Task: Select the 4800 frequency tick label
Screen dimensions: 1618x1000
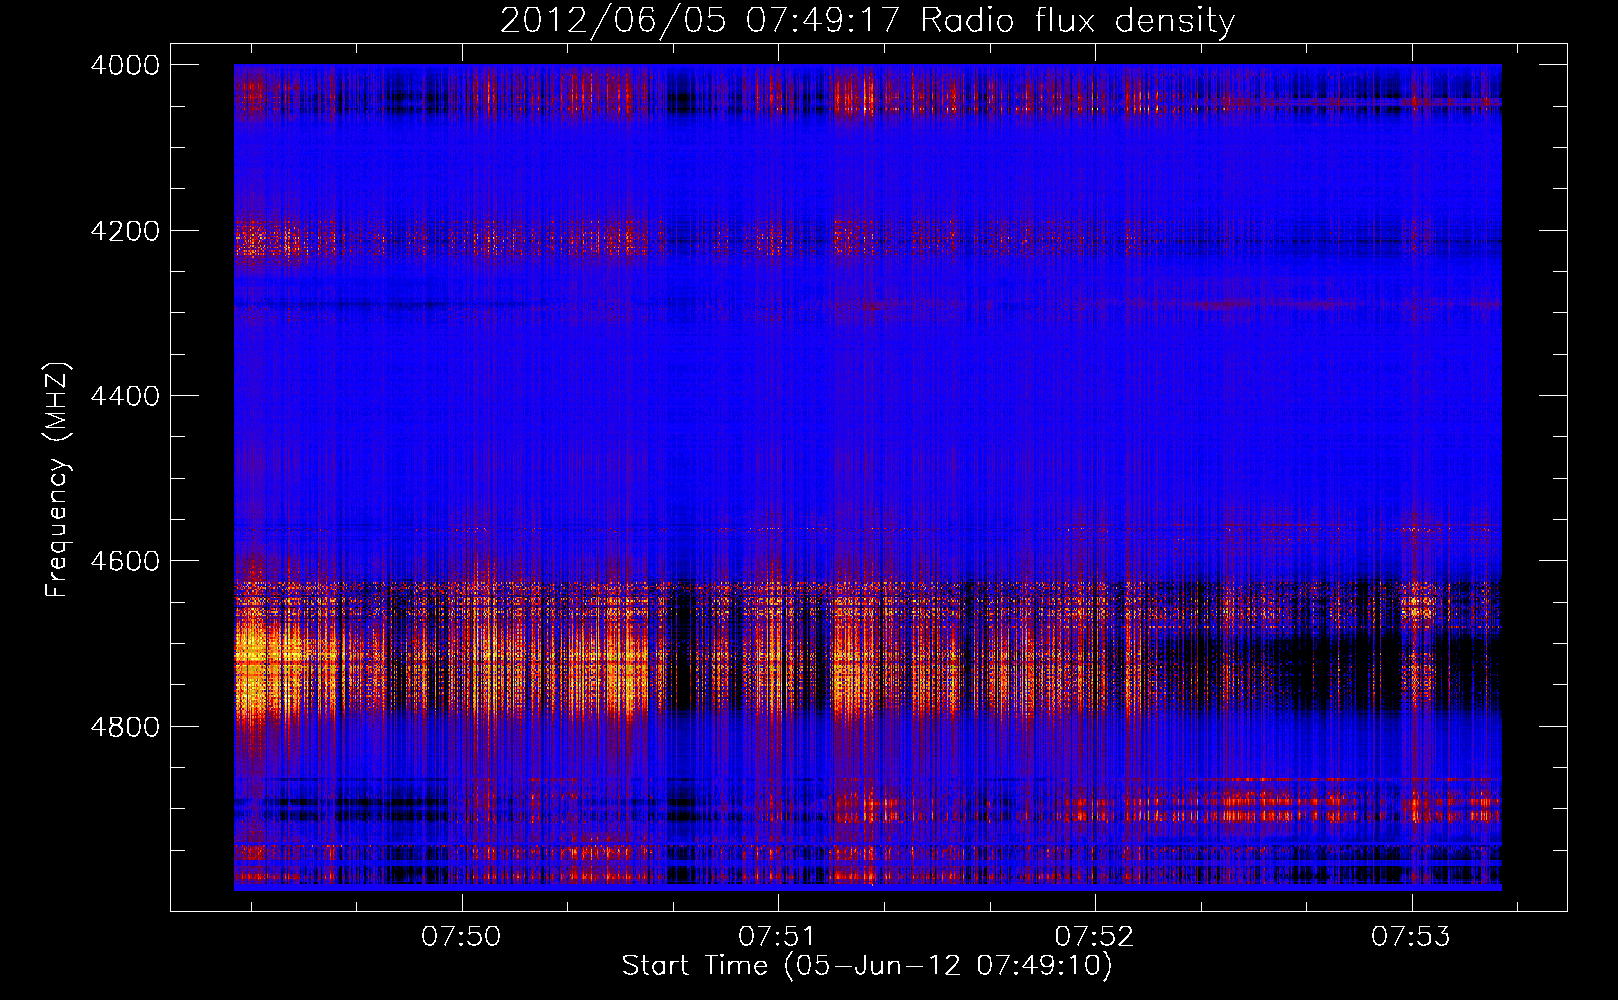Action: click(x=125, y=727)
